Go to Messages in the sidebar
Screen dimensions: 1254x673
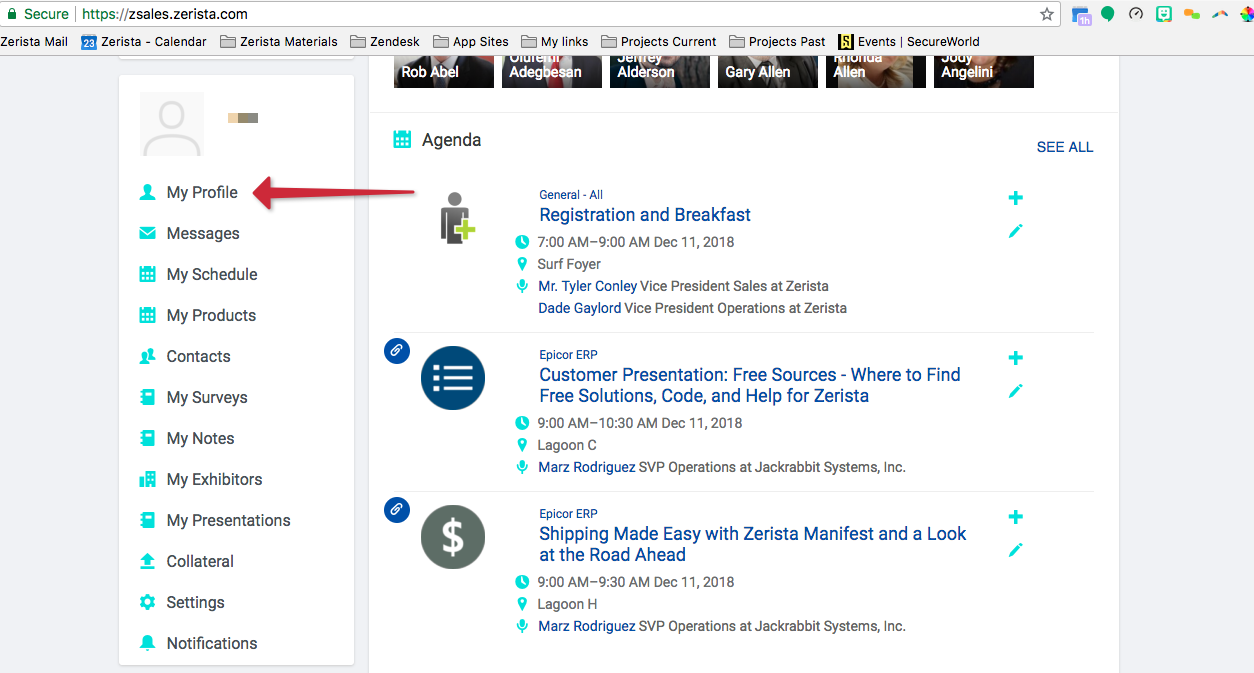pyautogui.click(x=203, y=234)
